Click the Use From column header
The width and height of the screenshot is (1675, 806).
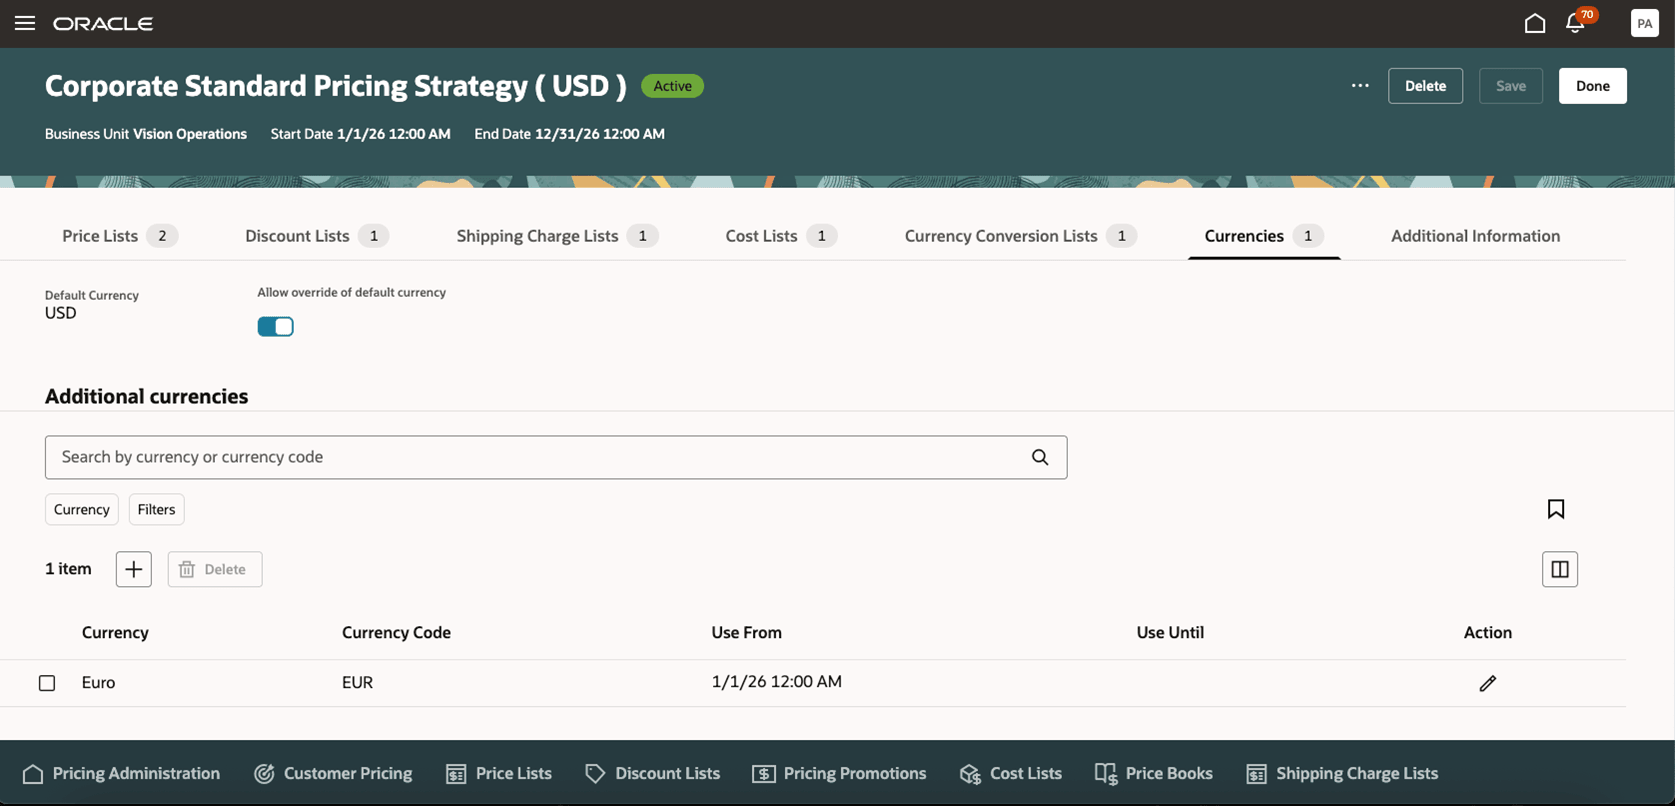coord(746,633)
